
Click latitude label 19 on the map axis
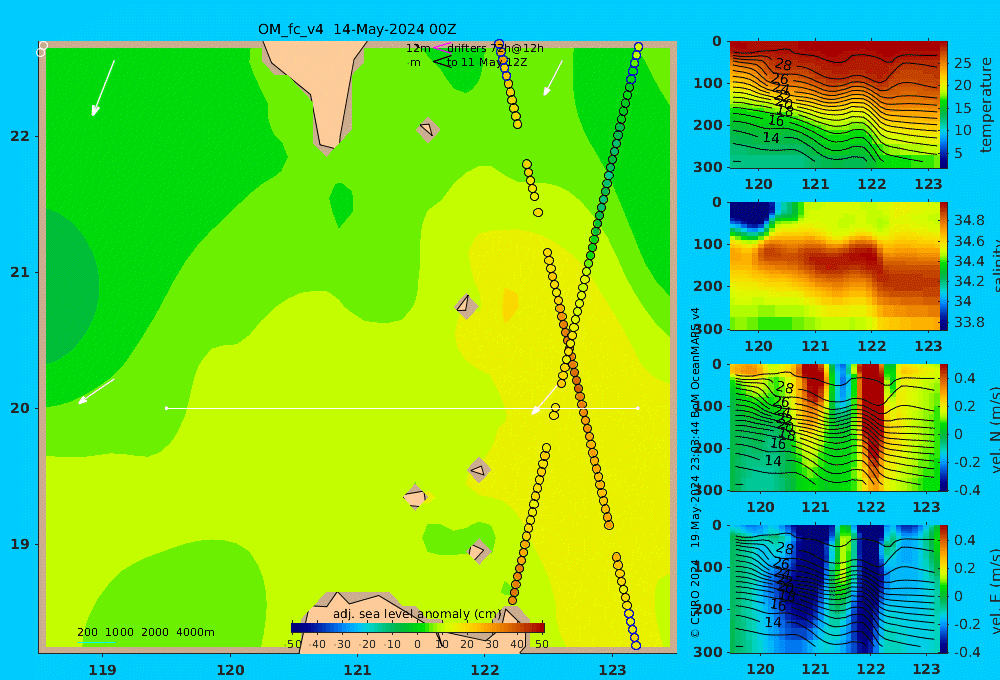click(20, 544)
